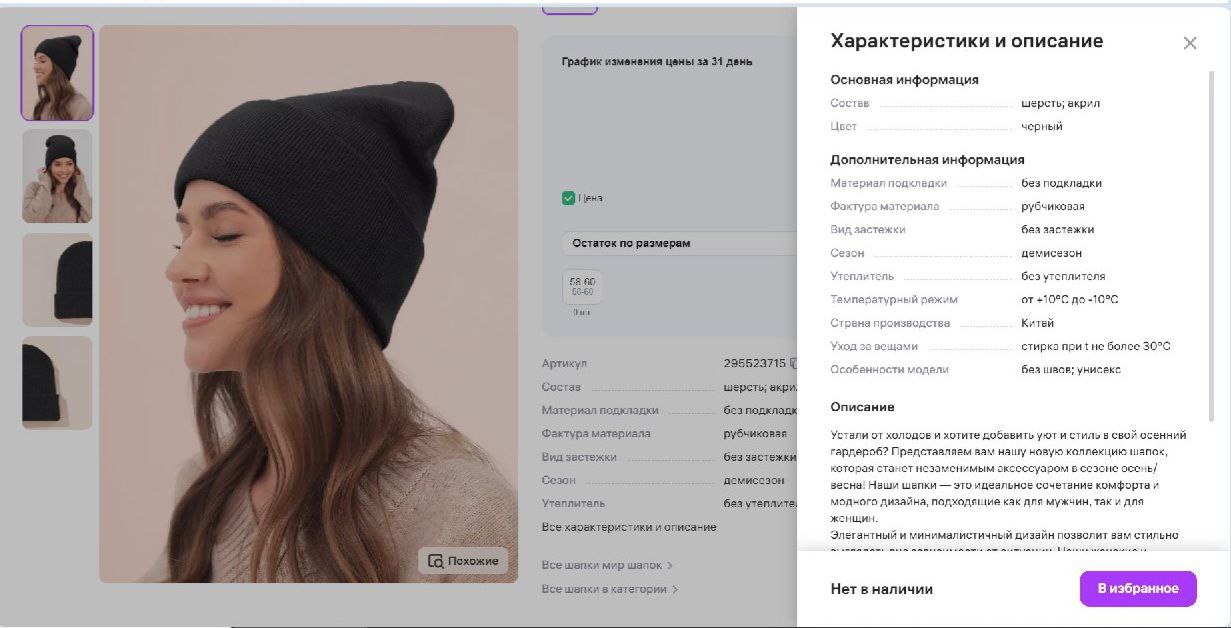Copy the article number 295523715 with copy icon
Screen dimensions: 1231x628
pos(793,364)
